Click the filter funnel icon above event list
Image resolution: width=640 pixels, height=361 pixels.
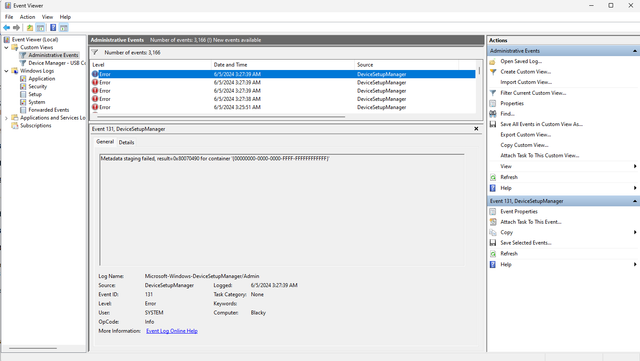pyautogui.click(x=95, y=53)
